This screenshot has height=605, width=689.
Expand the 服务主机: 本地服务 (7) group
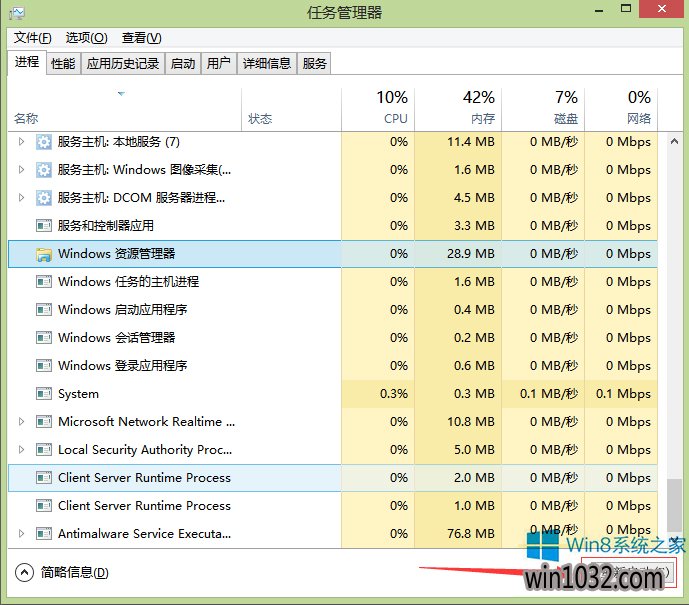pyautogui.click(x=22, y=142)
